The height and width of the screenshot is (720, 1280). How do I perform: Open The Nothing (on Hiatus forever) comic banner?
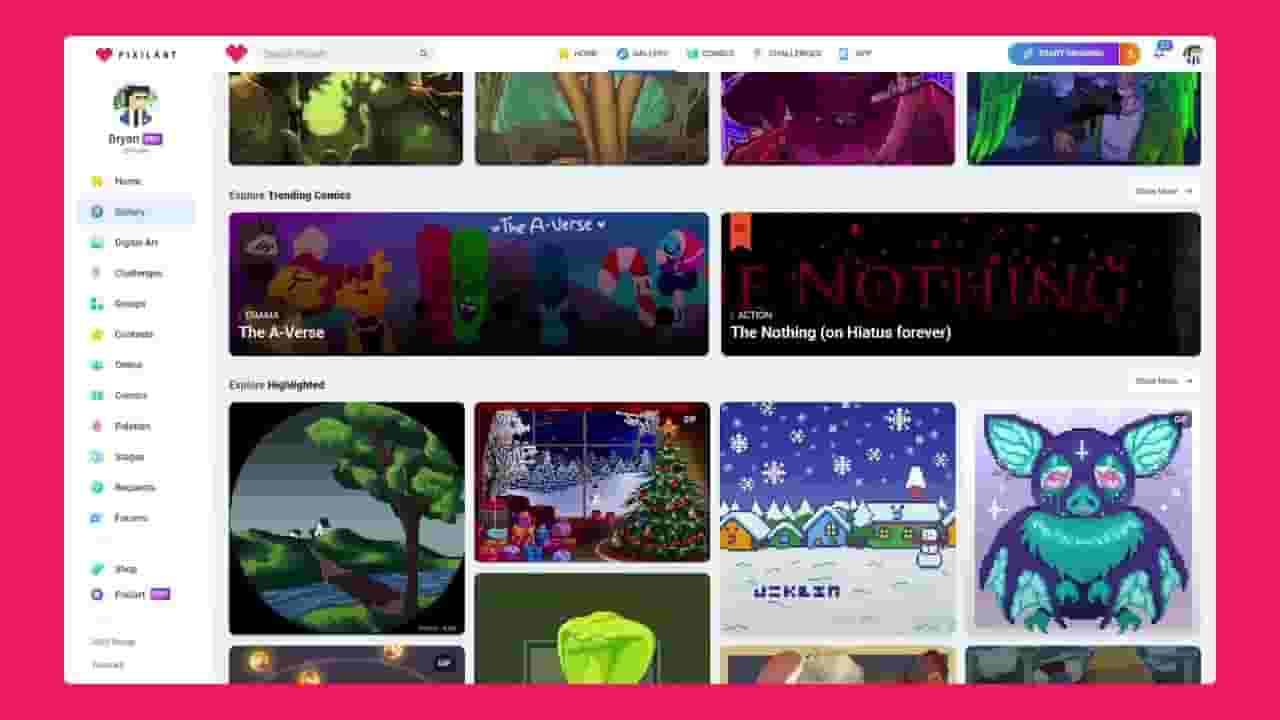pos(960,284)
